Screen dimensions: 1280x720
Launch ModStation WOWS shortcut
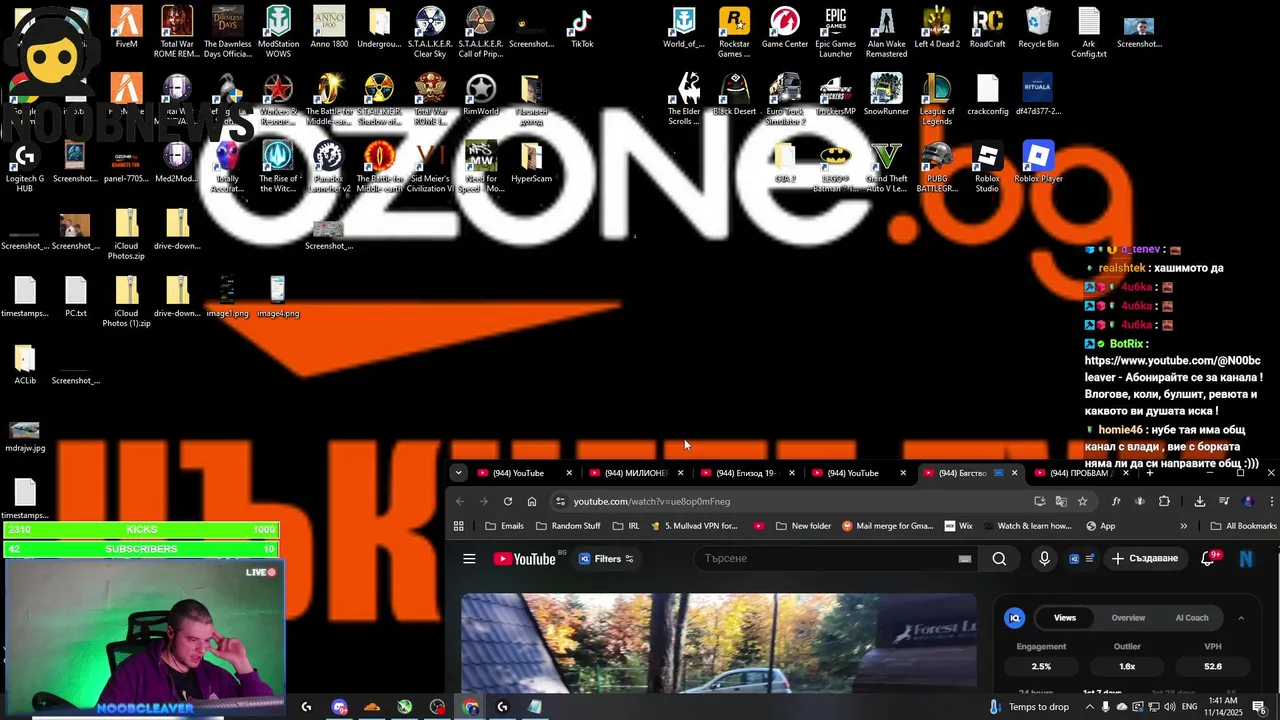[x=278, y=32]
